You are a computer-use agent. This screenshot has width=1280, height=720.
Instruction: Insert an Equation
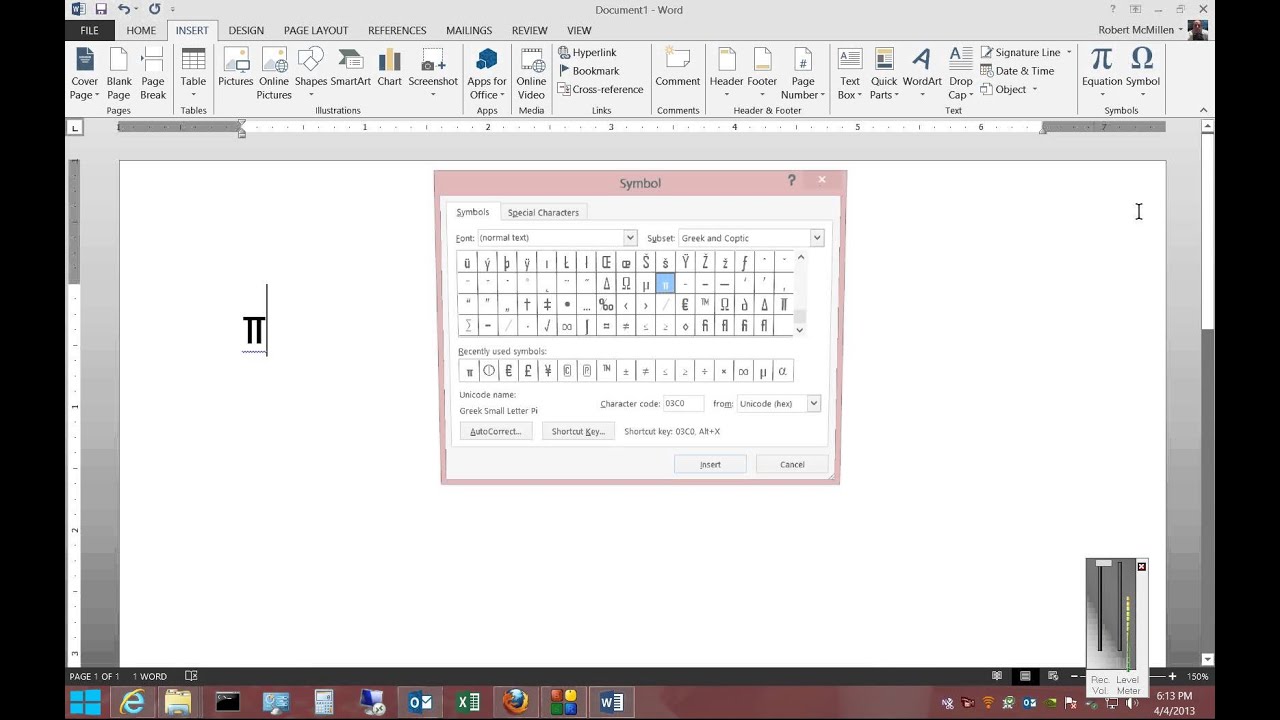point(1101,72)
